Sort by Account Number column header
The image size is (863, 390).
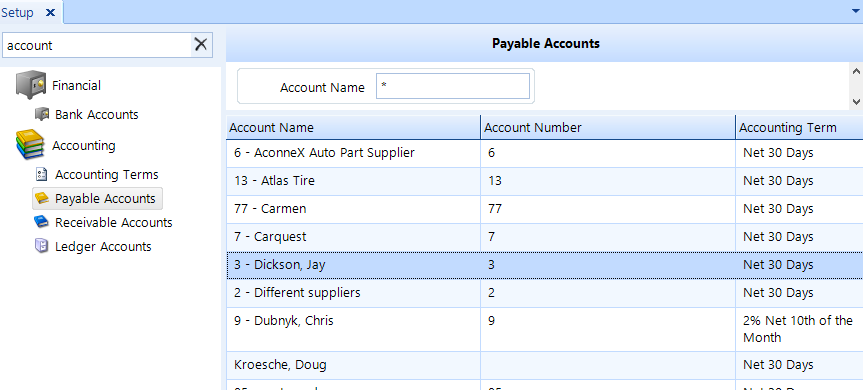[608, 128]
